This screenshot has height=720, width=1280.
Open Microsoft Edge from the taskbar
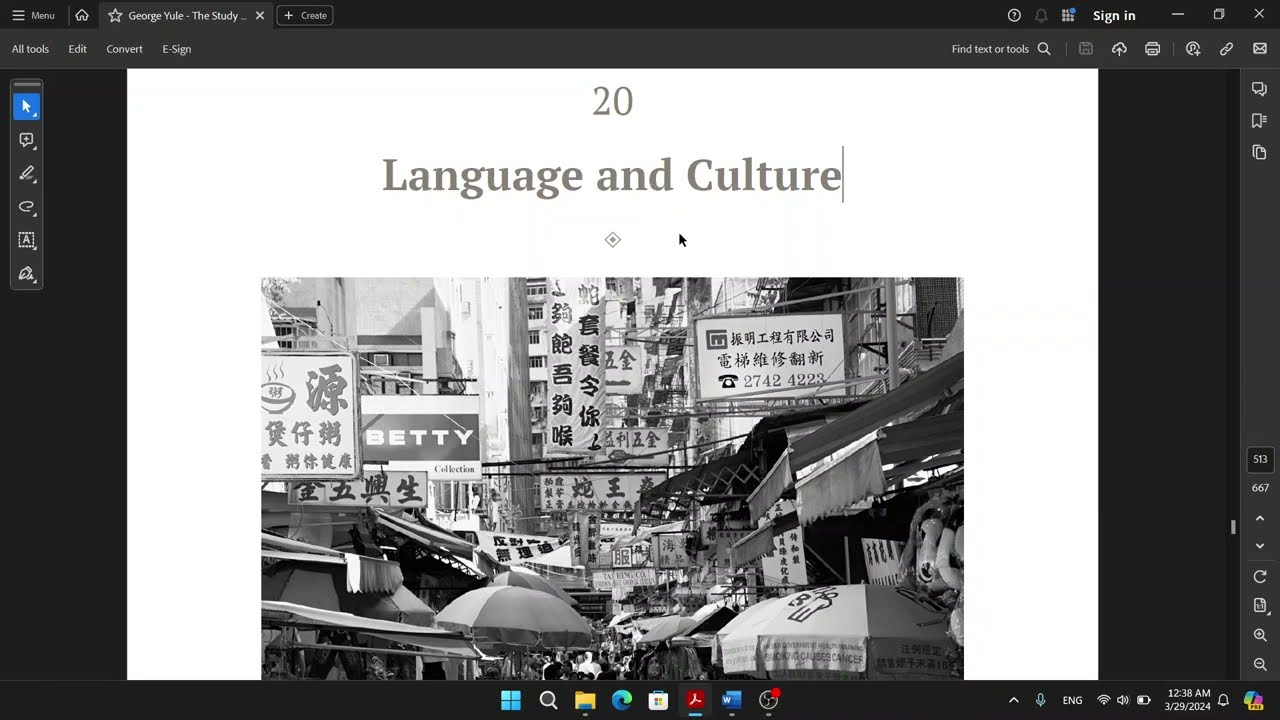point(622,700)
